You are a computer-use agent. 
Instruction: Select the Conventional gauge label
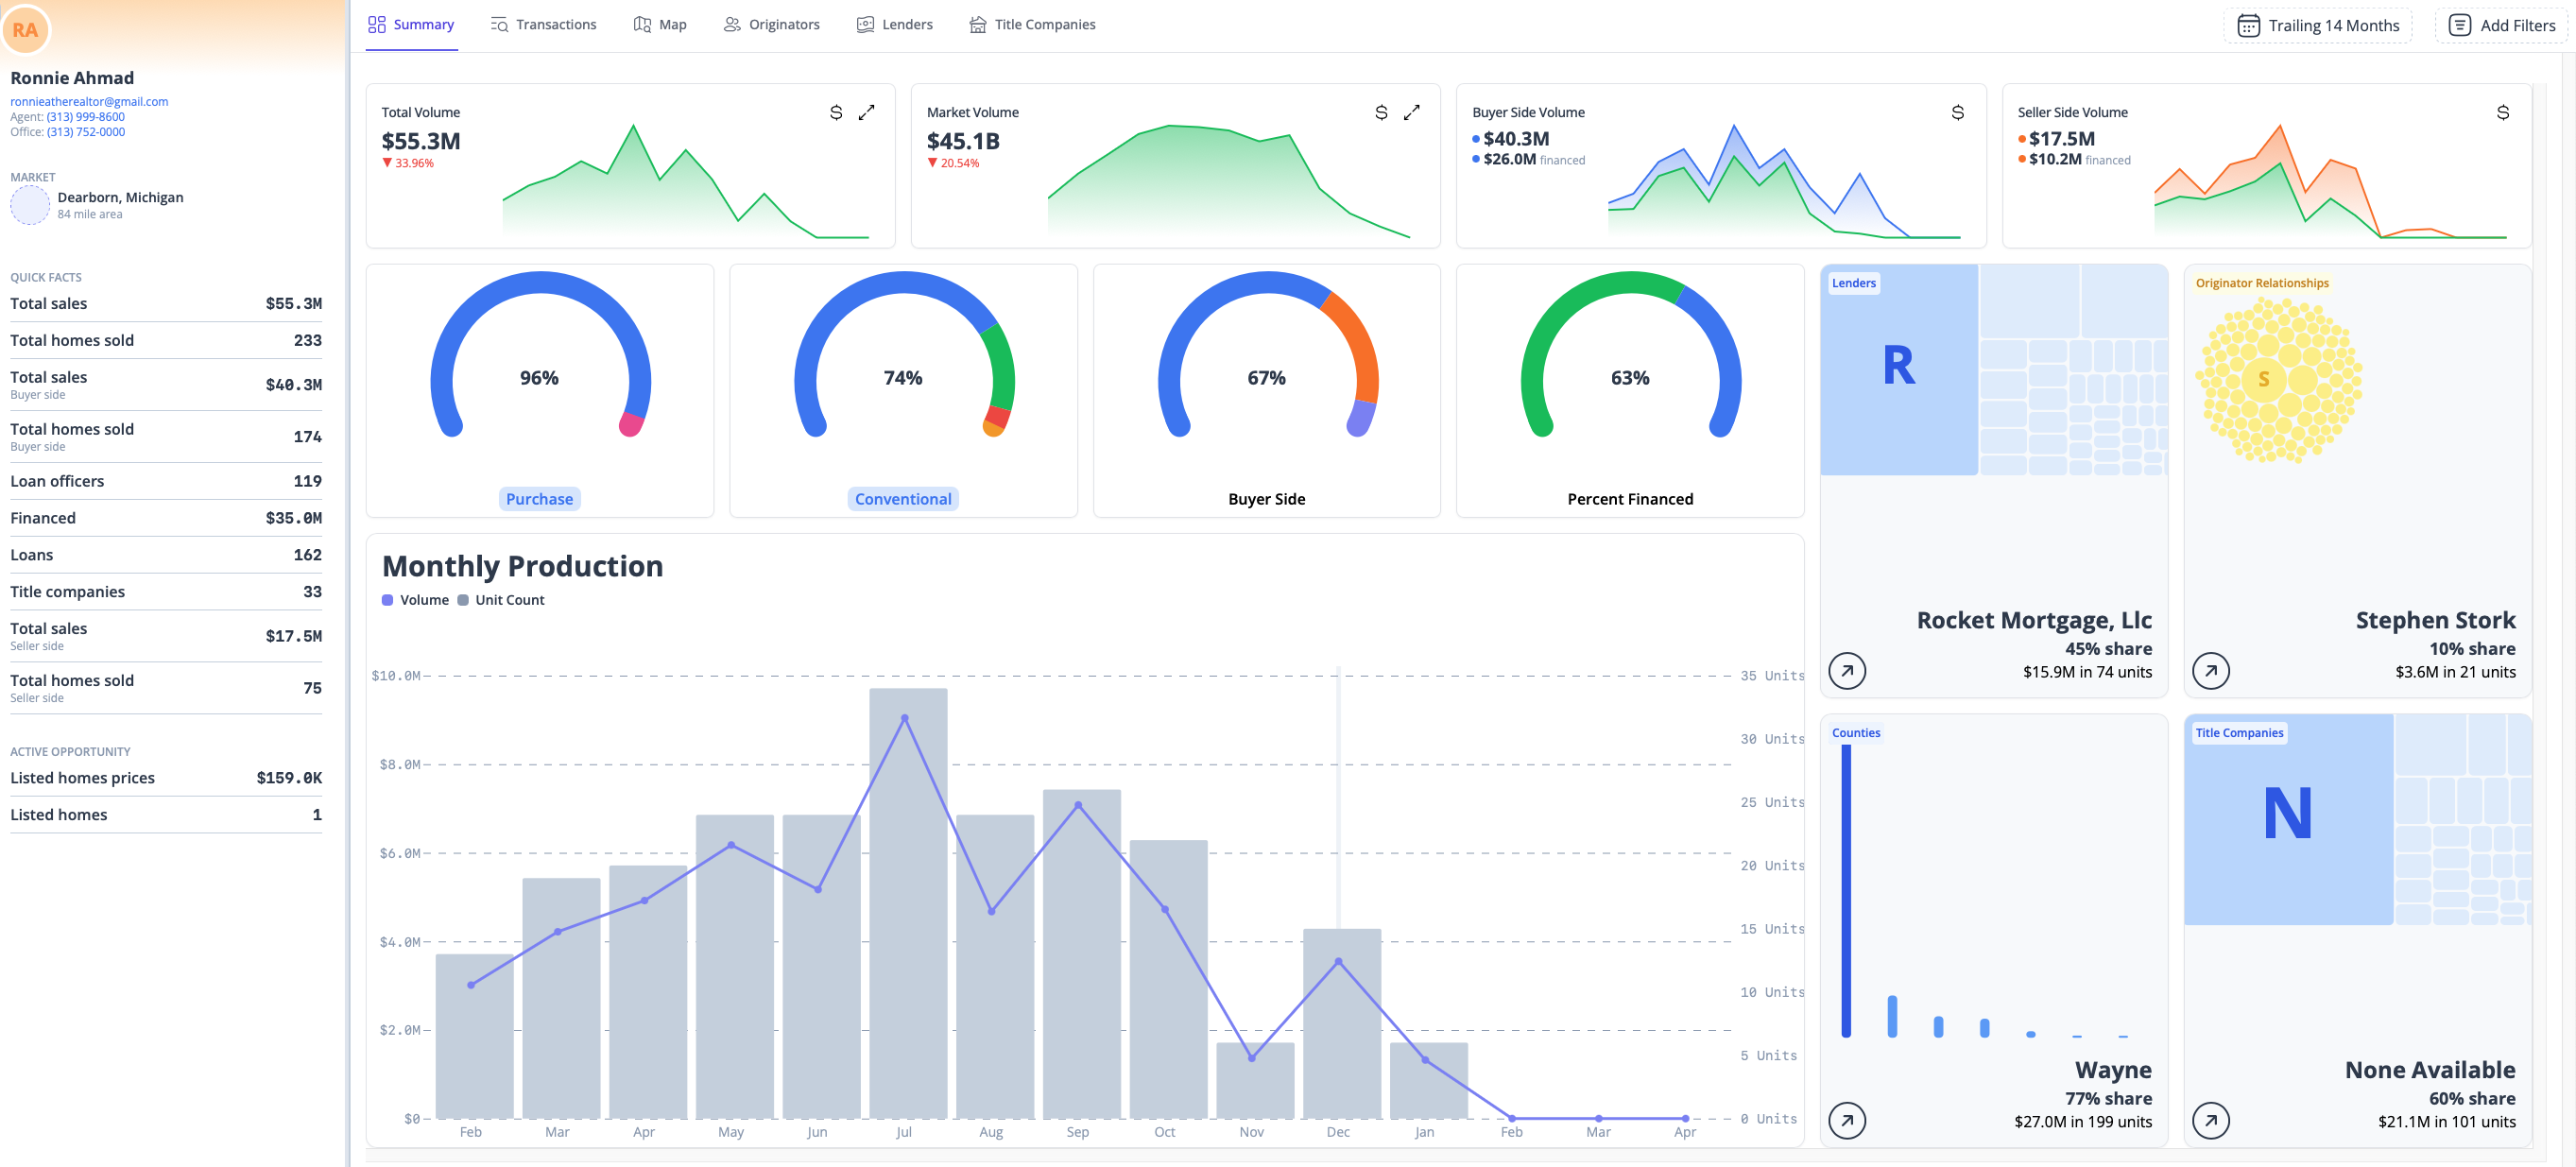[902, 498]
